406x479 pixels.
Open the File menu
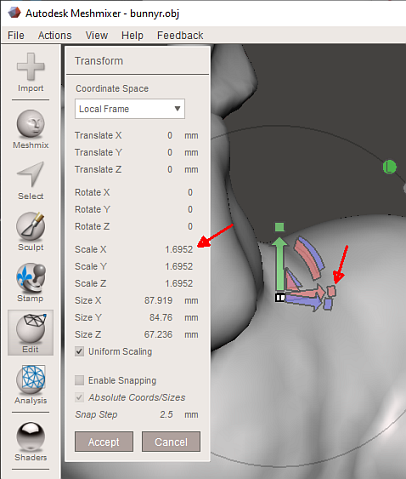[x=16, y=35]
